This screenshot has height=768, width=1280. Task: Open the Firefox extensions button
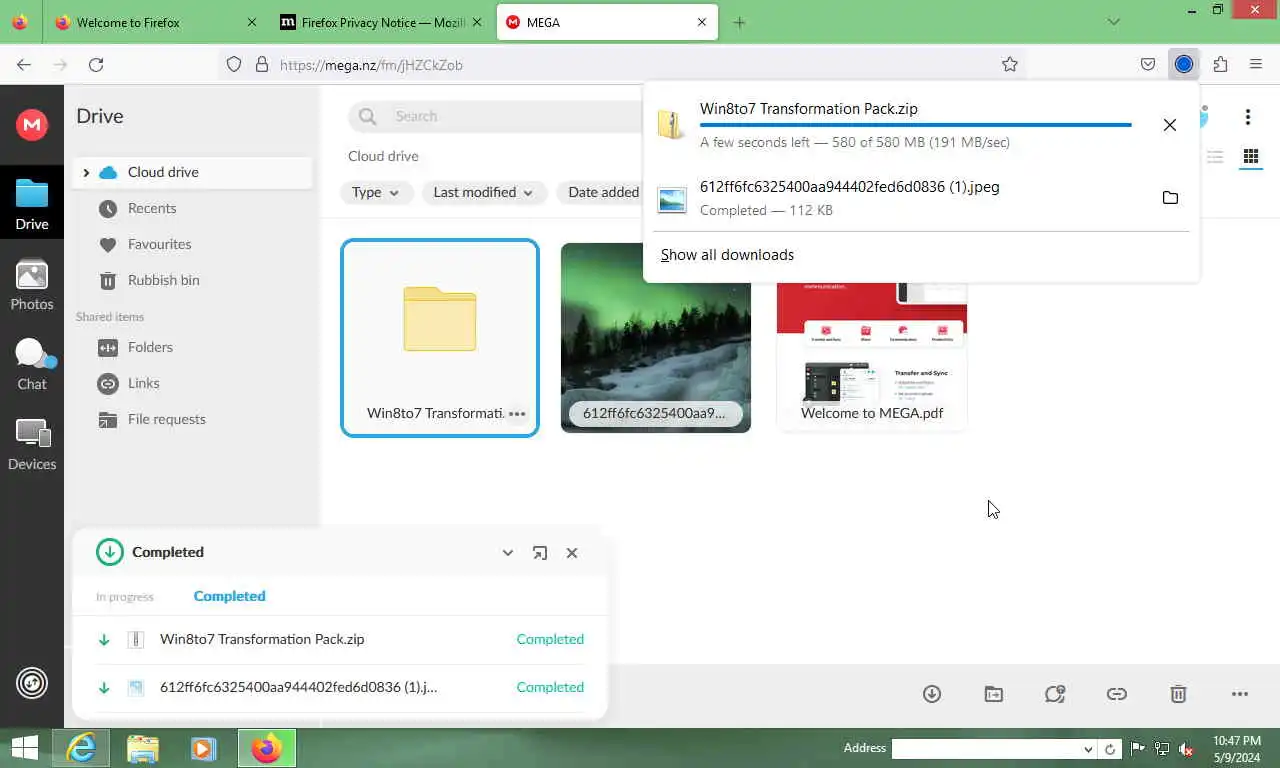(1220, 65)
